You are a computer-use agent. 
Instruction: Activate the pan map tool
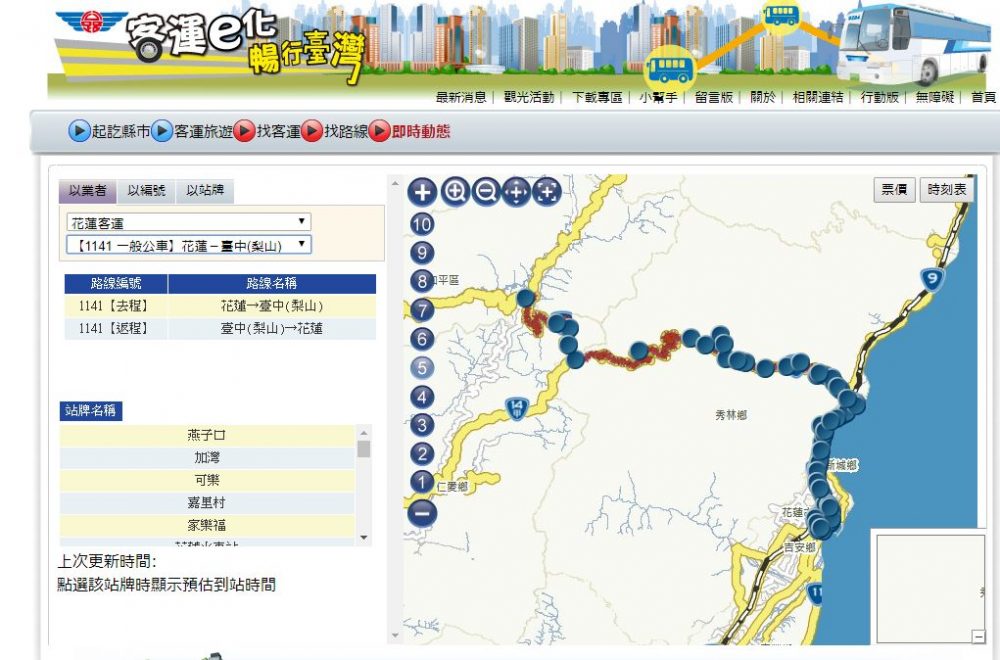coord(516,191)
